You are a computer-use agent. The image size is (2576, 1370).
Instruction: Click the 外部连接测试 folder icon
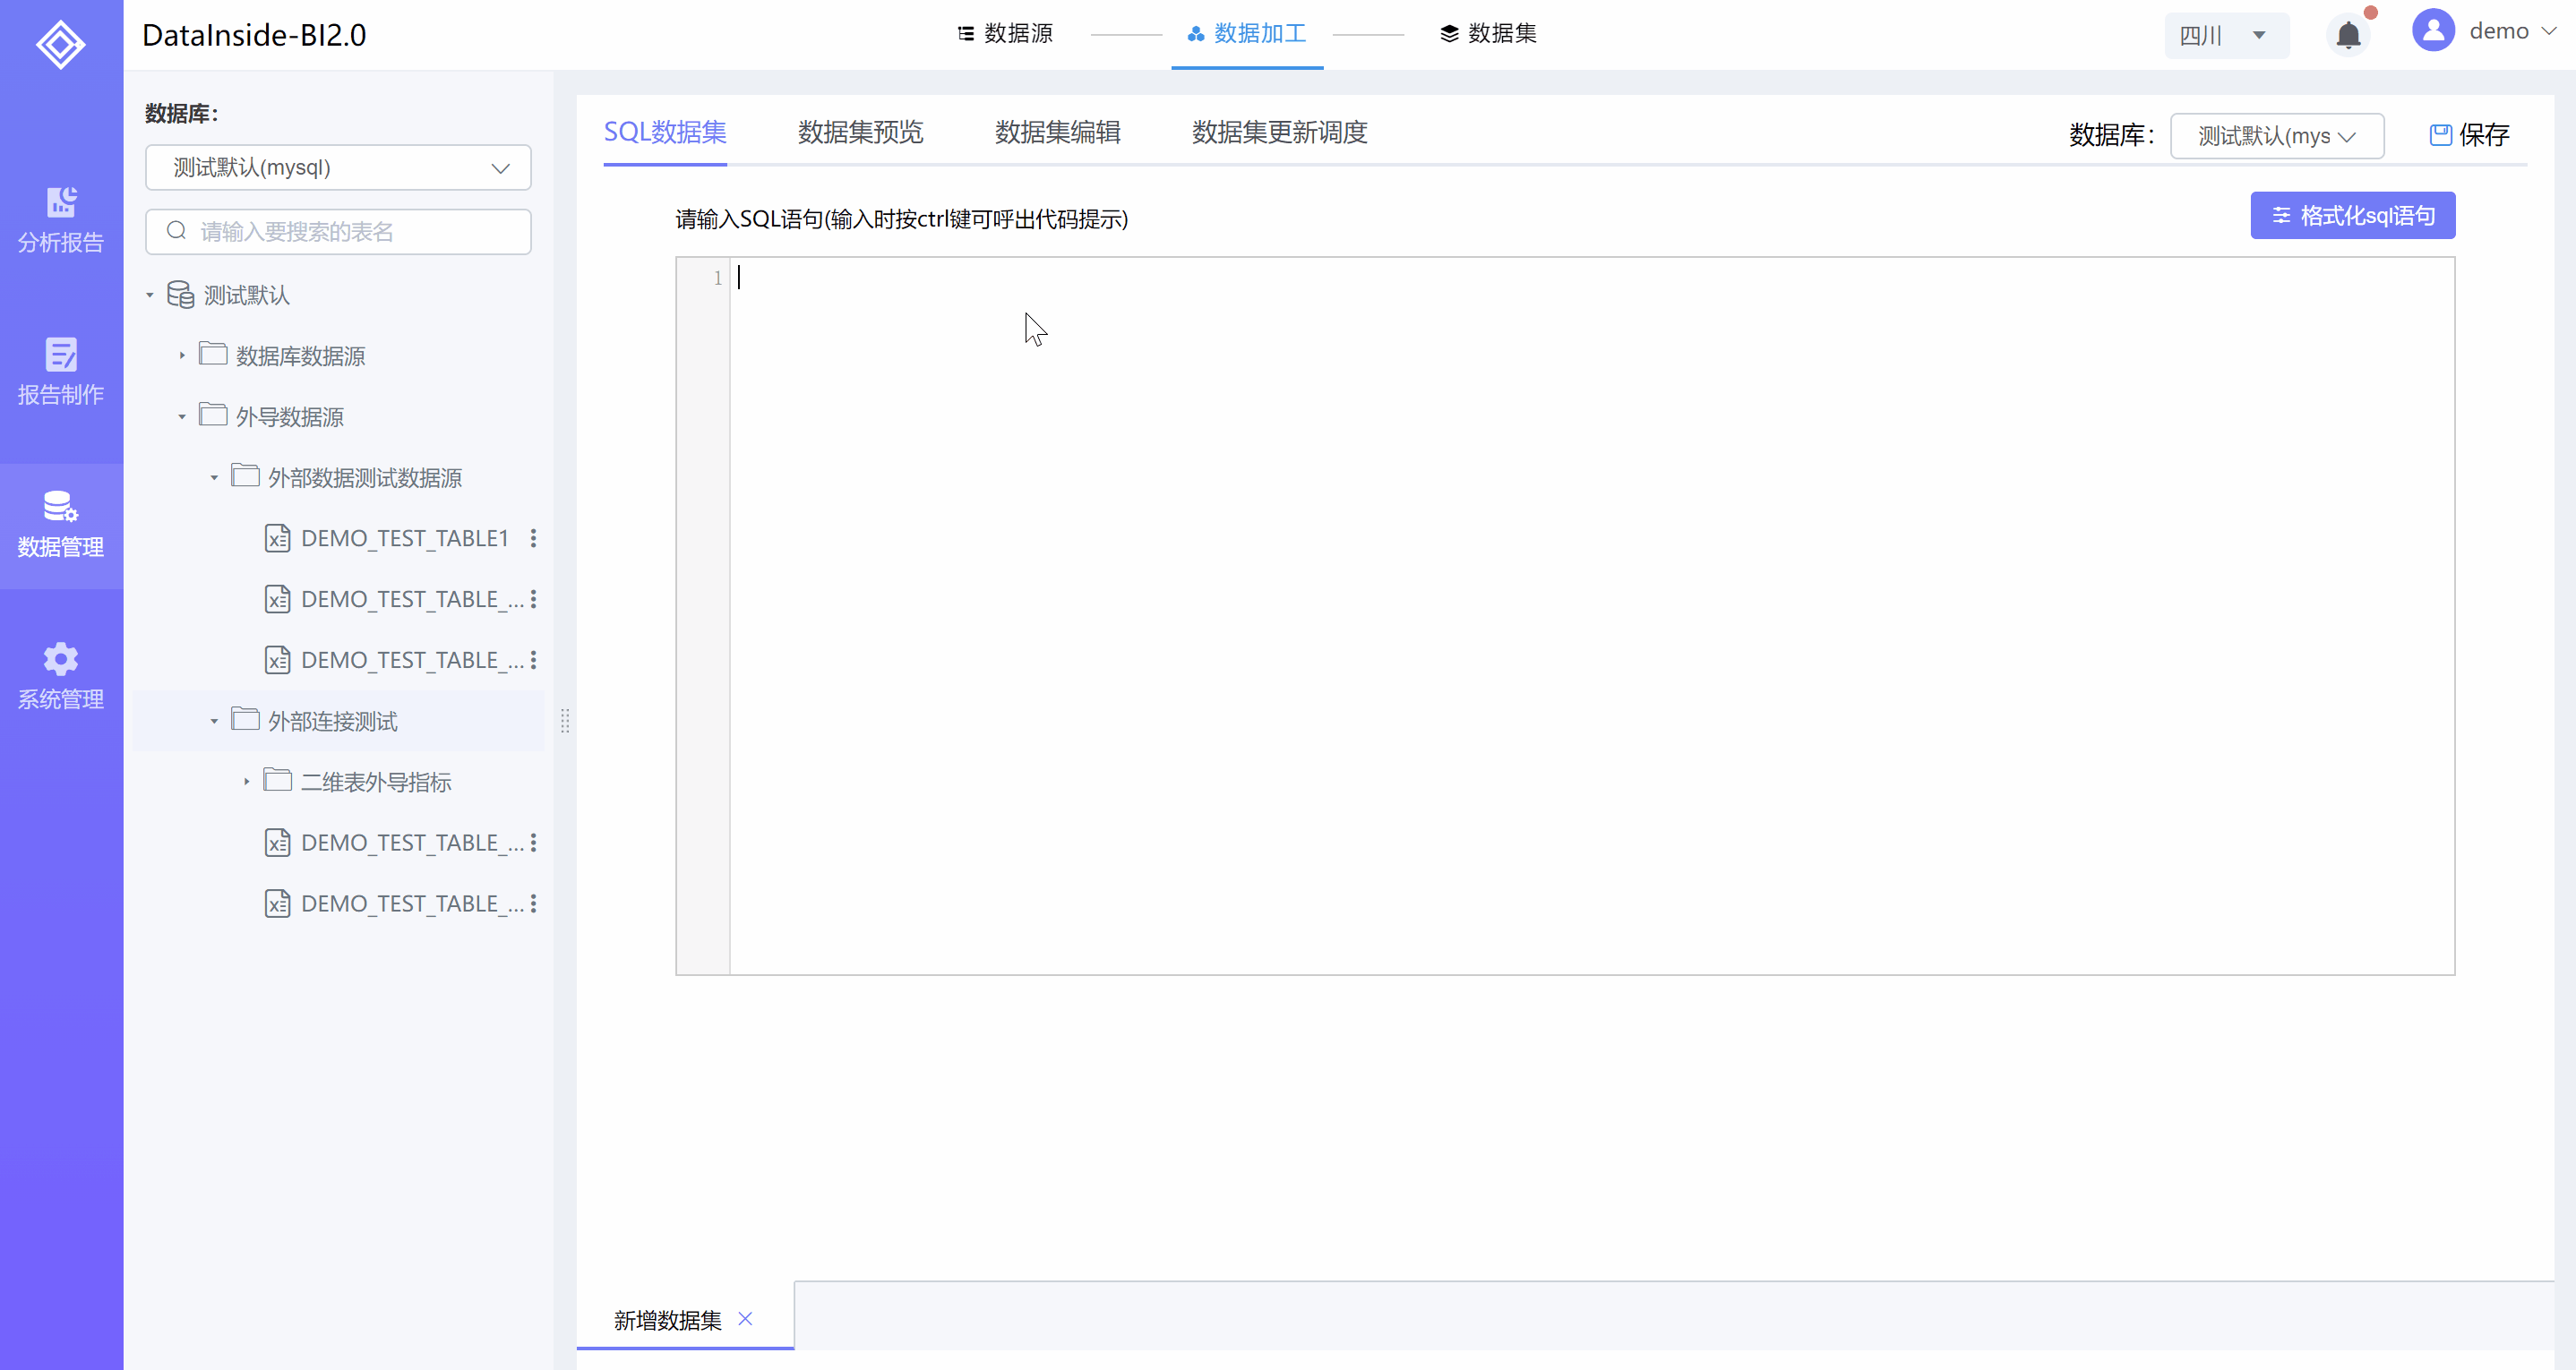(245, 720)
